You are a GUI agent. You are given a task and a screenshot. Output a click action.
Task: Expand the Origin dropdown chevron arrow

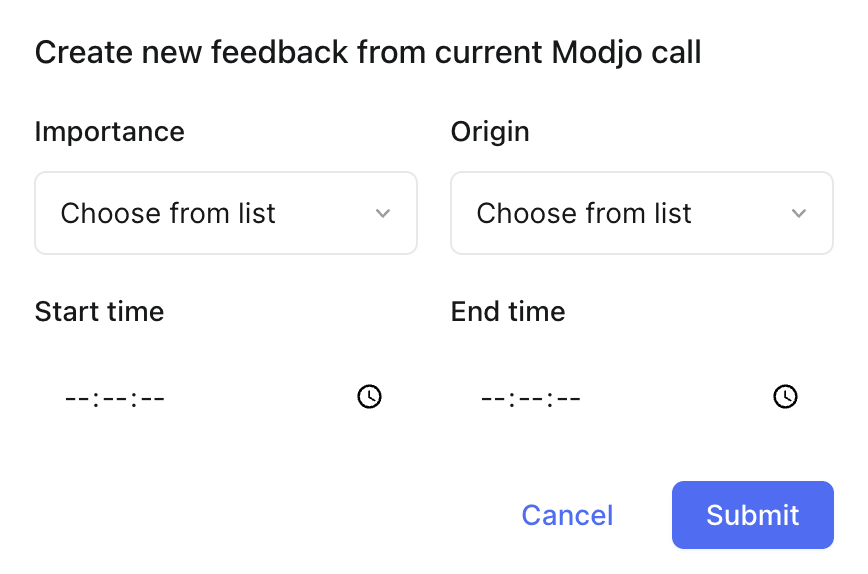click(x=799, y=213)
